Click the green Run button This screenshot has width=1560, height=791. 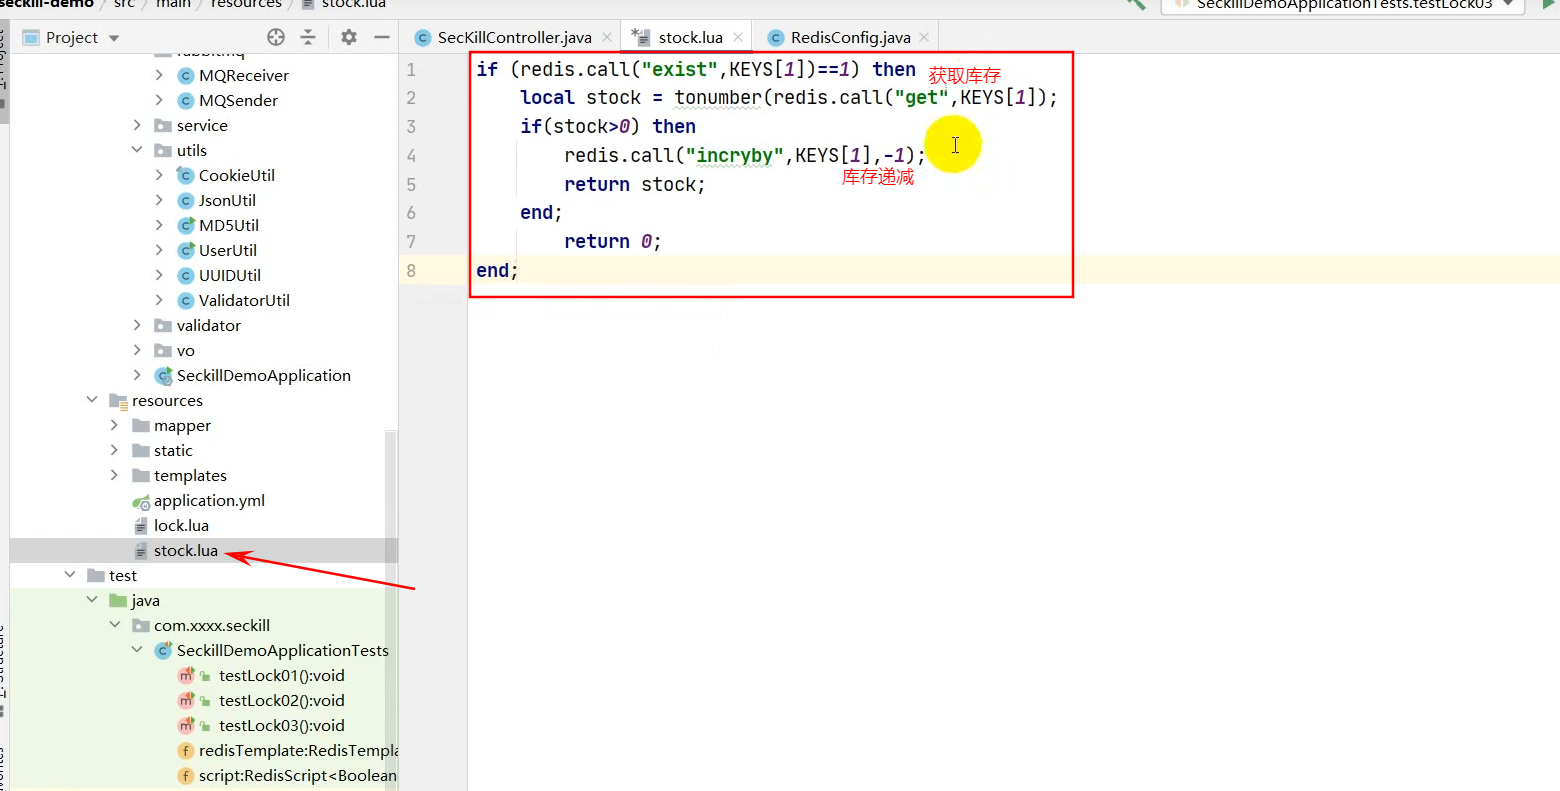tap(1548, 4)
